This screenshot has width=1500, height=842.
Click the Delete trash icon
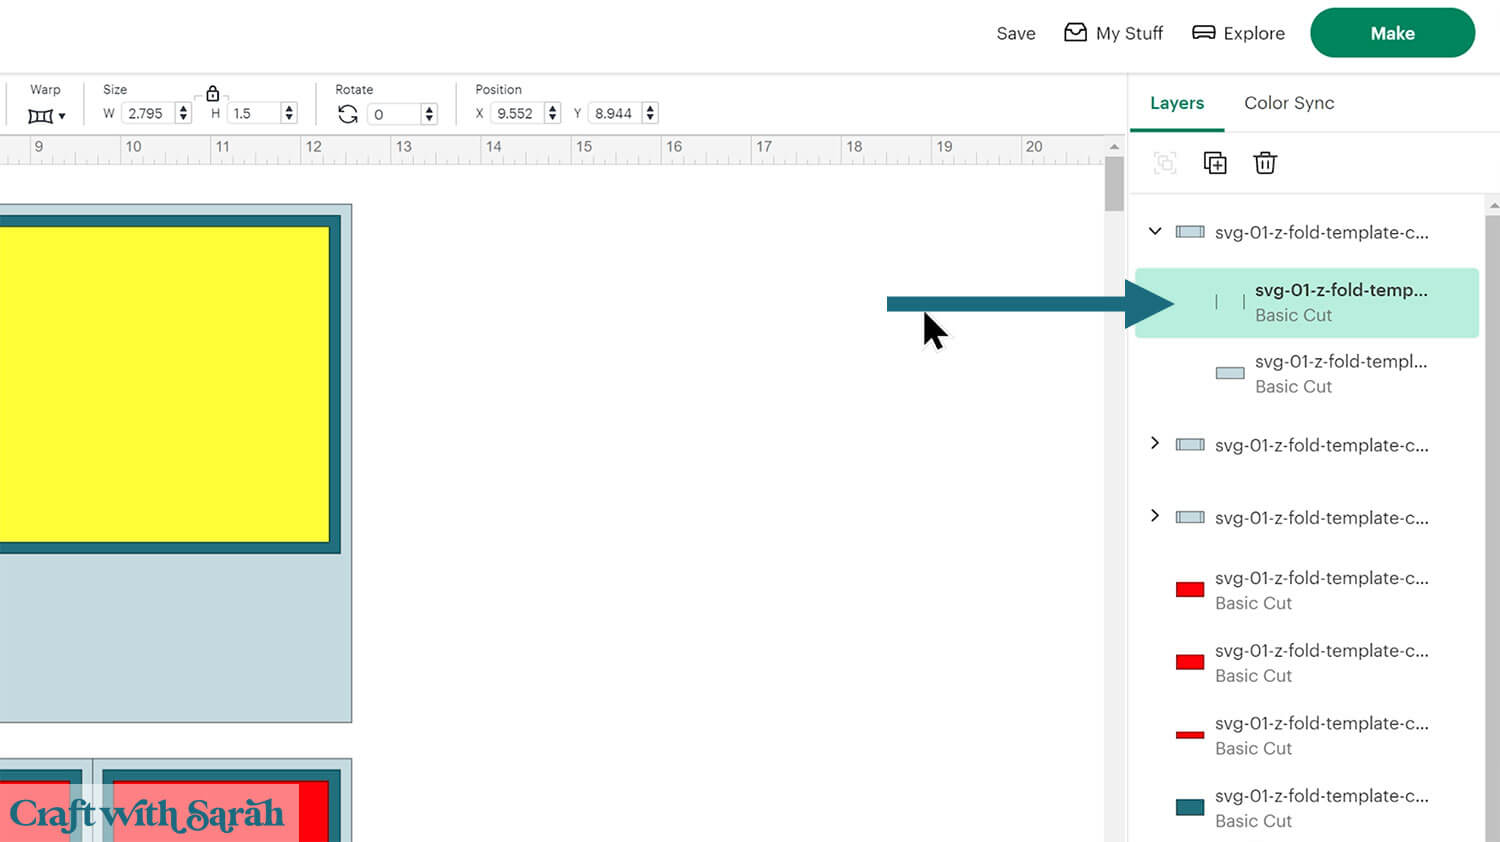point(1265,163)
